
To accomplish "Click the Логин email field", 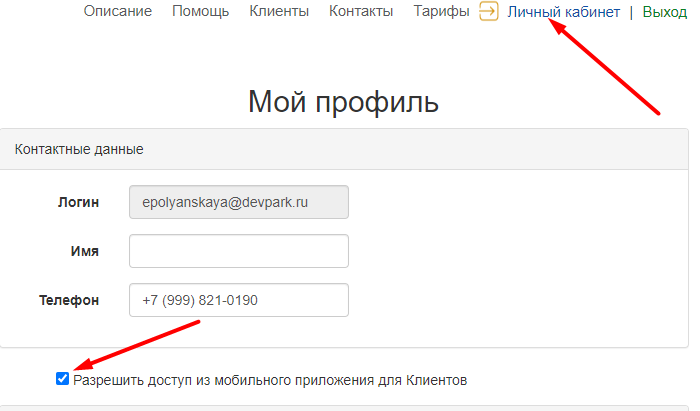I will point(239,202).
